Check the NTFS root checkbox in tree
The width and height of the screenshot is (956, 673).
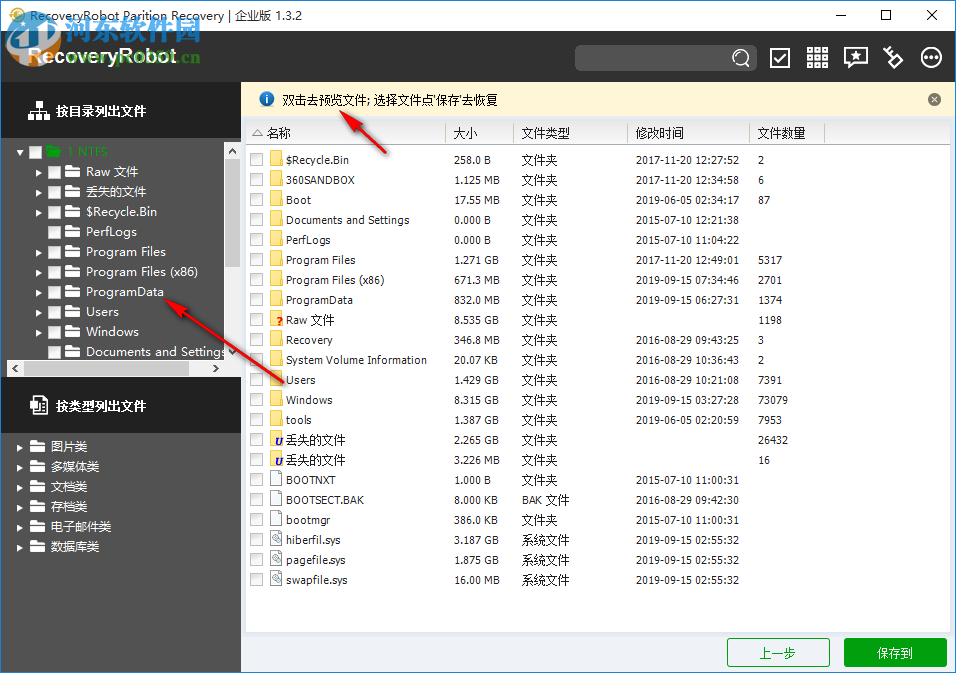(x=34, y=151)
